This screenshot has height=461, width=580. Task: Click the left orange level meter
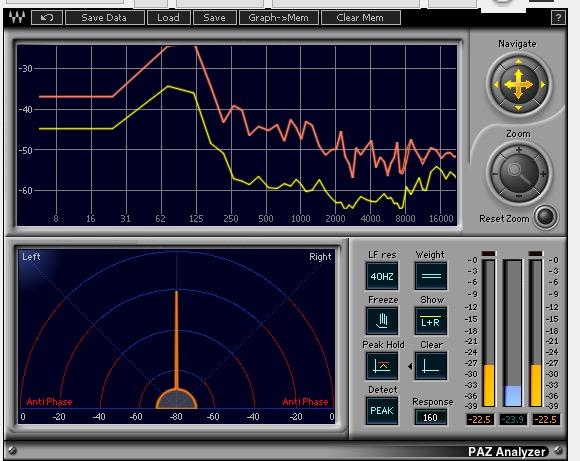pos(489,333)
